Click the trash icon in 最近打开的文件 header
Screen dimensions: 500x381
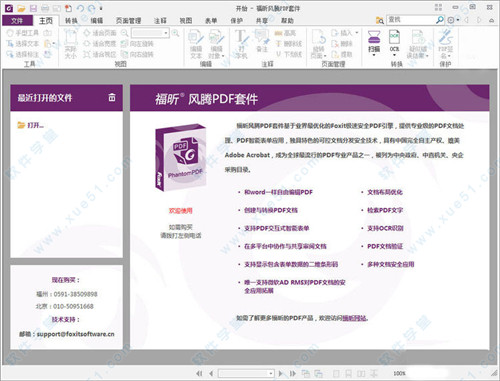tap(112, 97)
